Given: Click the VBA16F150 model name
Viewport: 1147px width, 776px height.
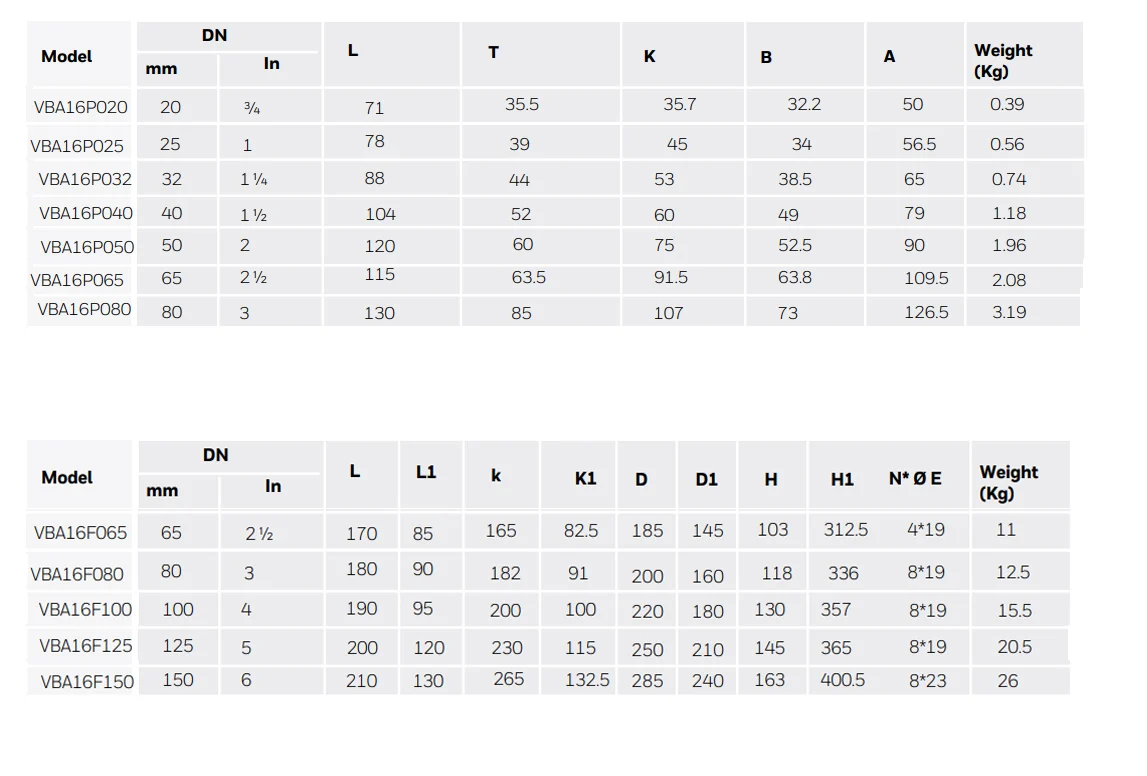Looking at the screenshot, I should (x=87, y=682).
